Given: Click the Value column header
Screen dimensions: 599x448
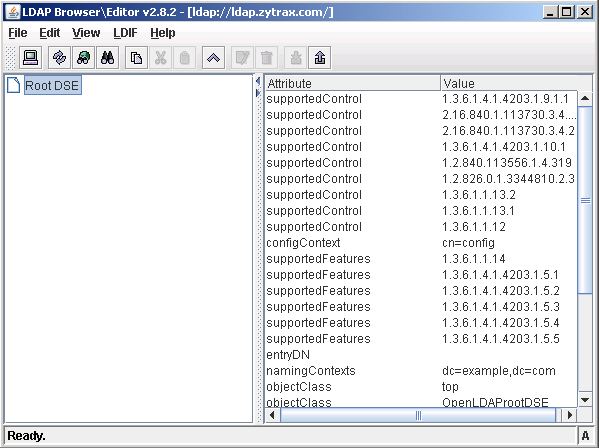Looking at the screenshot, I should point(516,83).
